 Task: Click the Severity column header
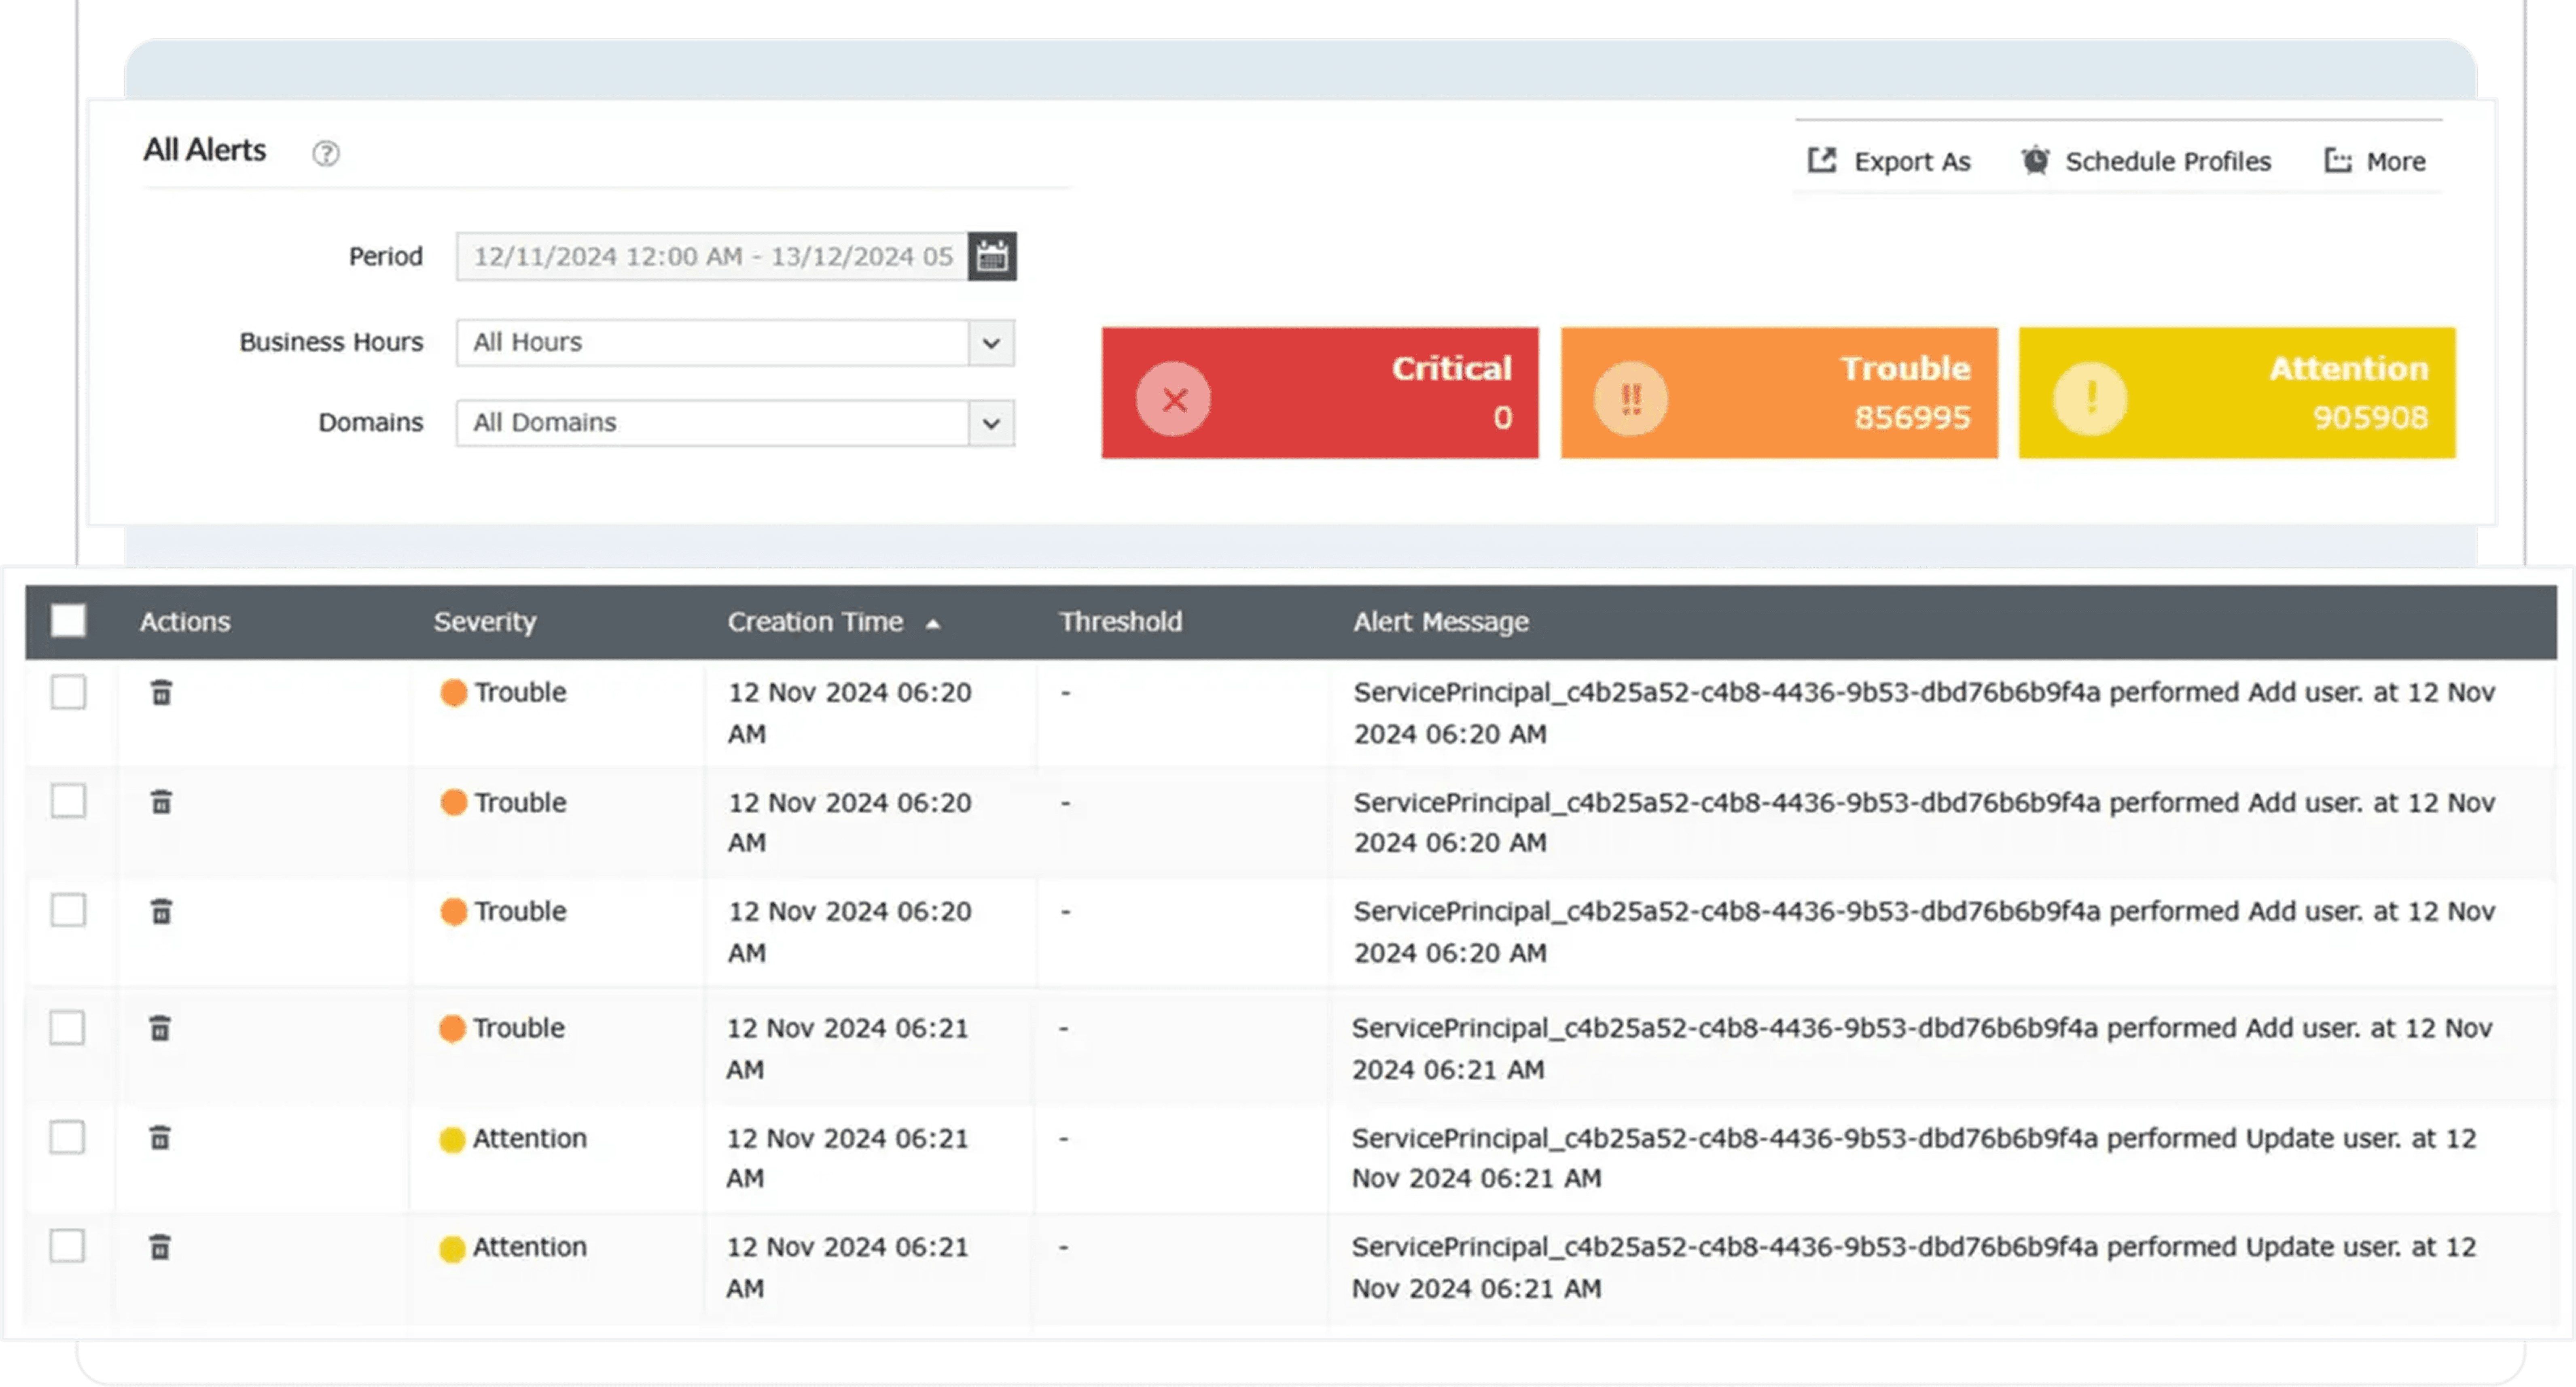click(x=485, y=622)
